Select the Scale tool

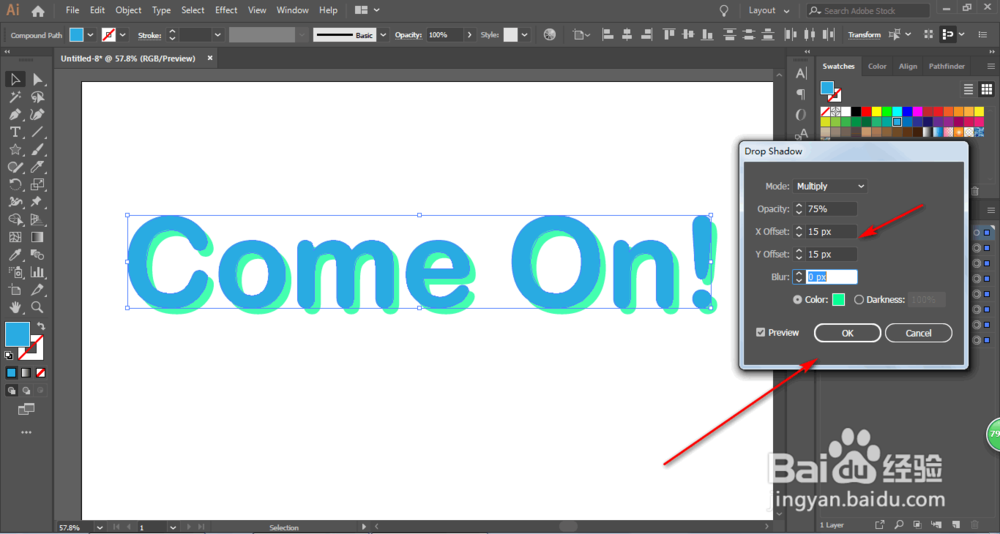[x=38, y=185]
